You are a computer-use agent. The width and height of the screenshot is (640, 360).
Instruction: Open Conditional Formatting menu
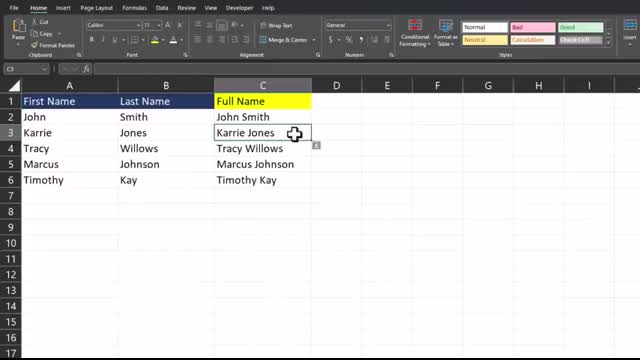pyautogui.click(x=415, y=33)
